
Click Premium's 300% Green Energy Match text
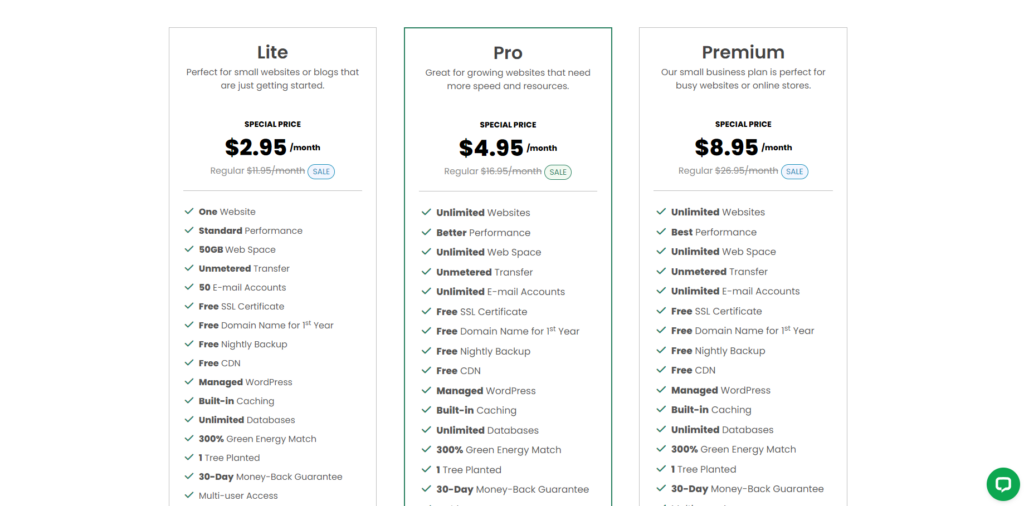(x=733, y=449)
